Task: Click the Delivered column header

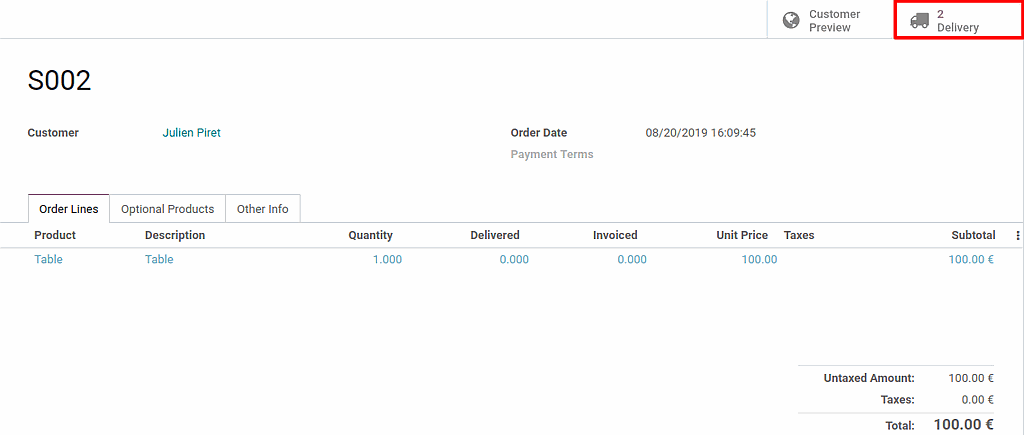Action: pyautogui.click(x=495, y=236)
